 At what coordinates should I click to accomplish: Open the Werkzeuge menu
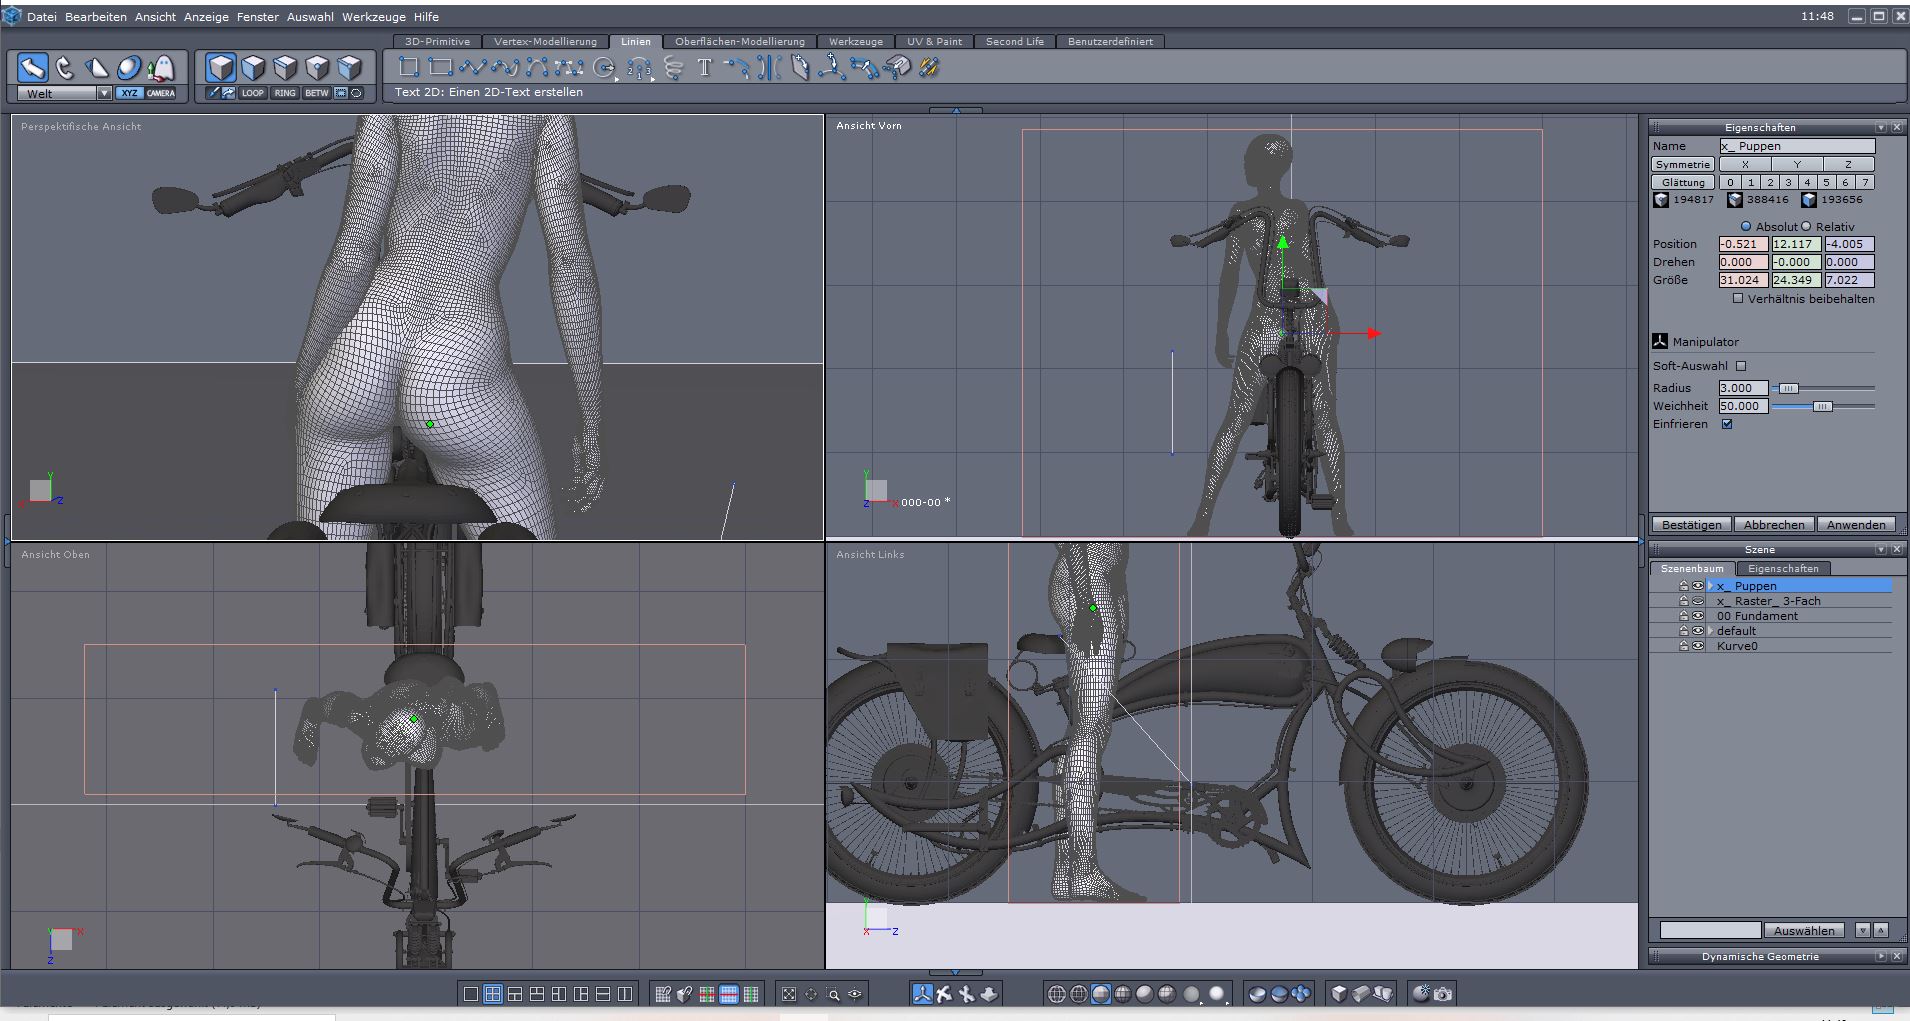(373, 17)
